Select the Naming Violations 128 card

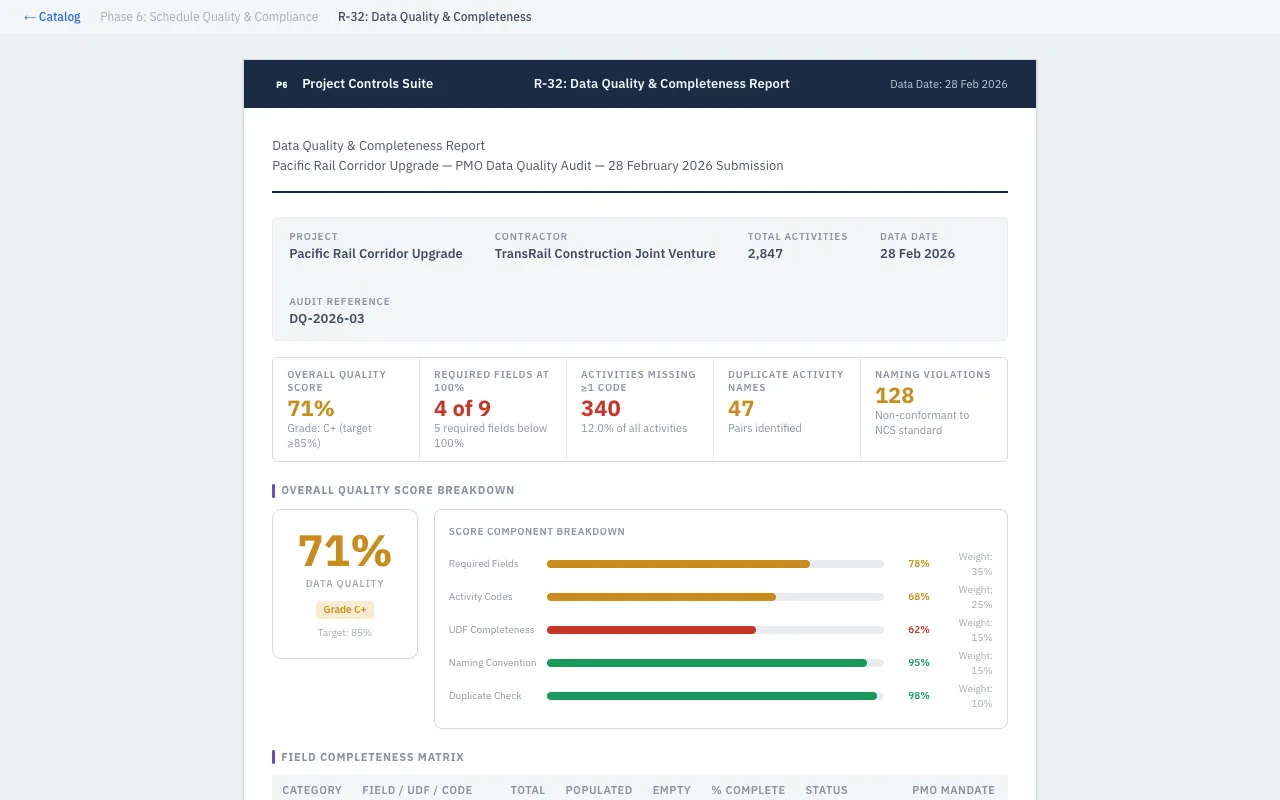coord(933,409)
